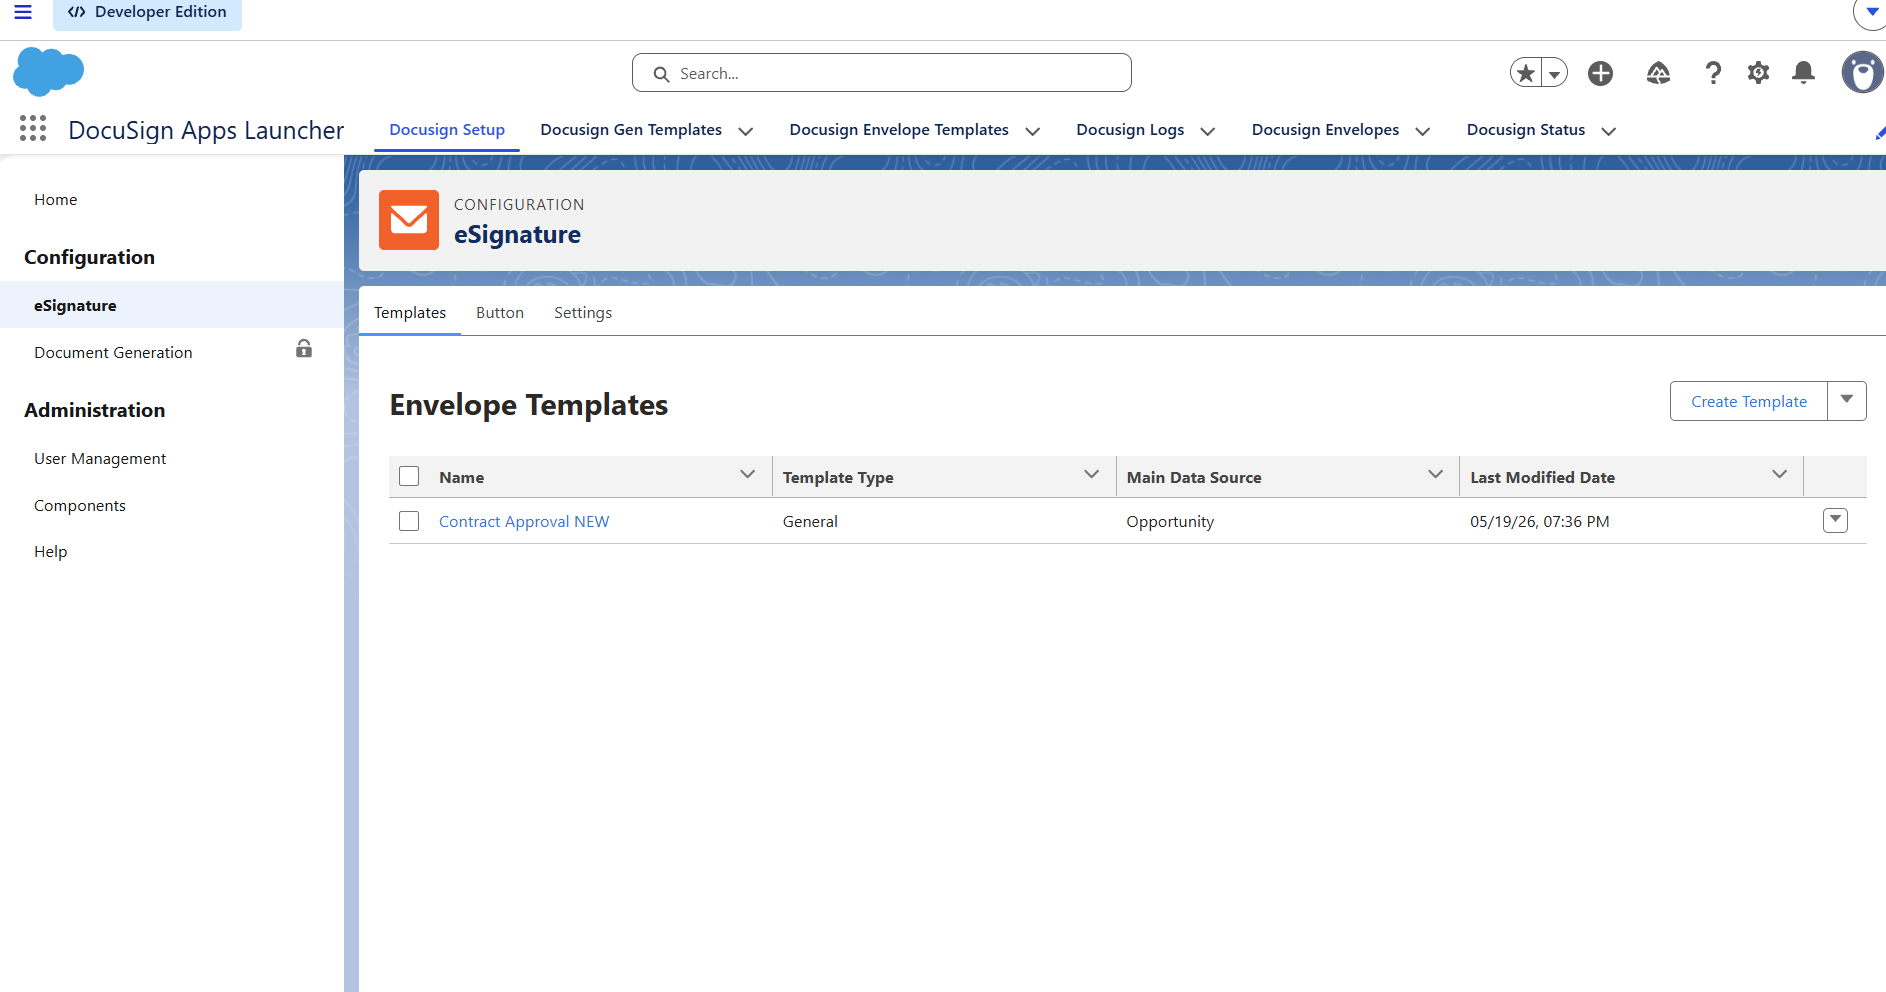Open the Trailhead guidance icon
The image size is (1886, 992).
point(1658,73)
